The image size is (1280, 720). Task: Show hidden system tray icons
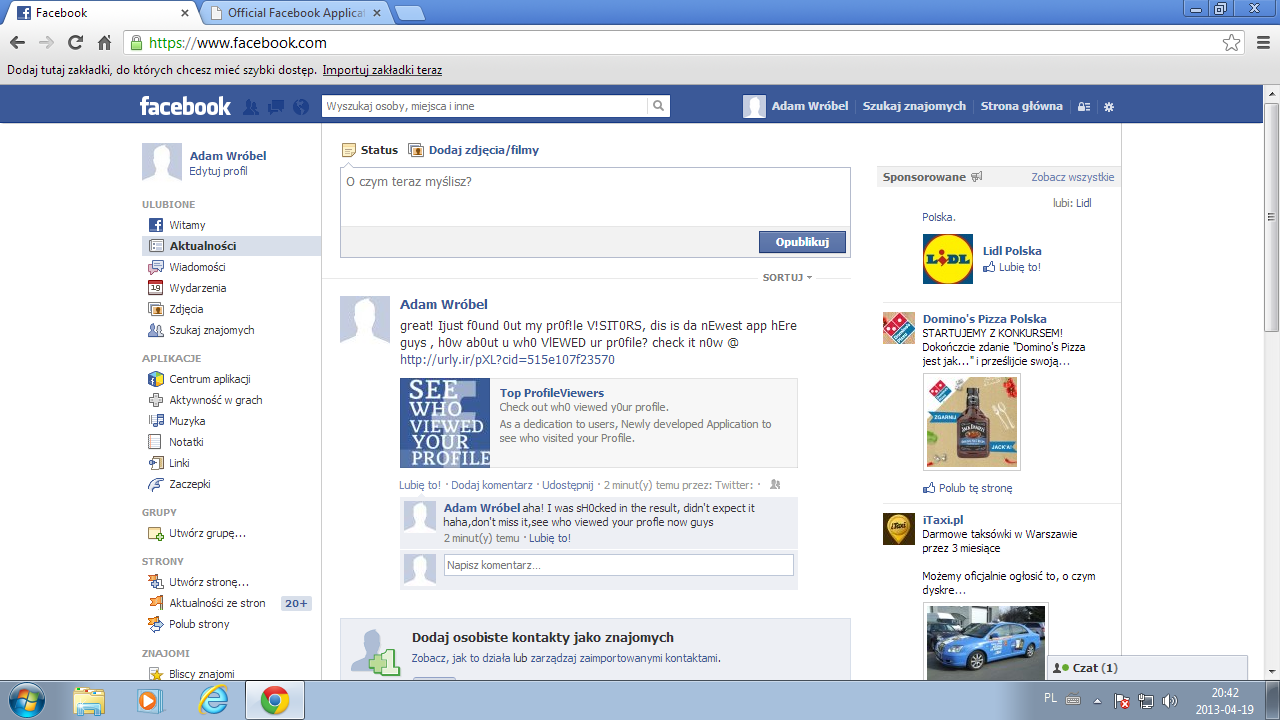(x=1097, y=701)
